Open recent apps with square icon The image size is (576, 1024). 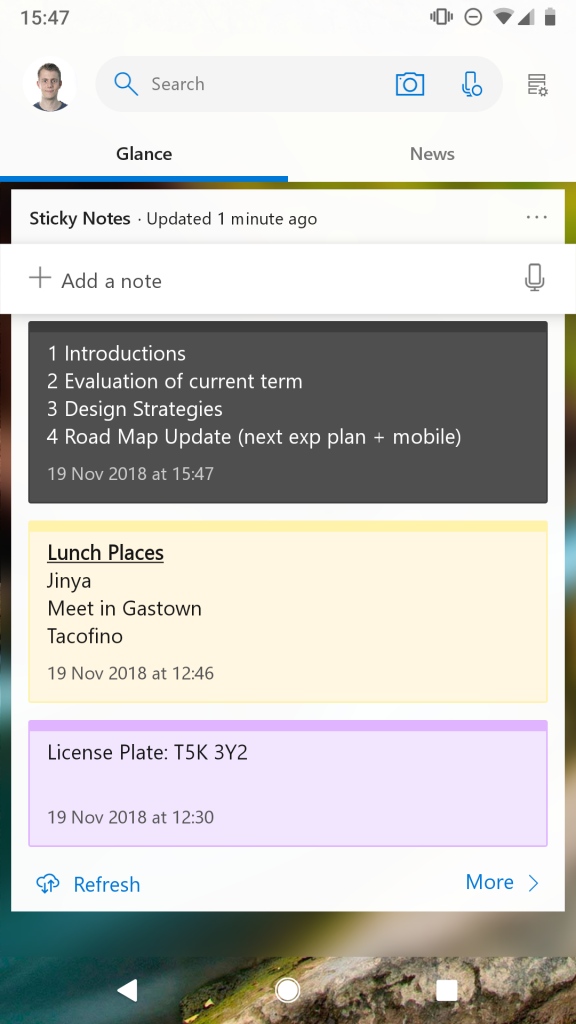click(447, 990)
